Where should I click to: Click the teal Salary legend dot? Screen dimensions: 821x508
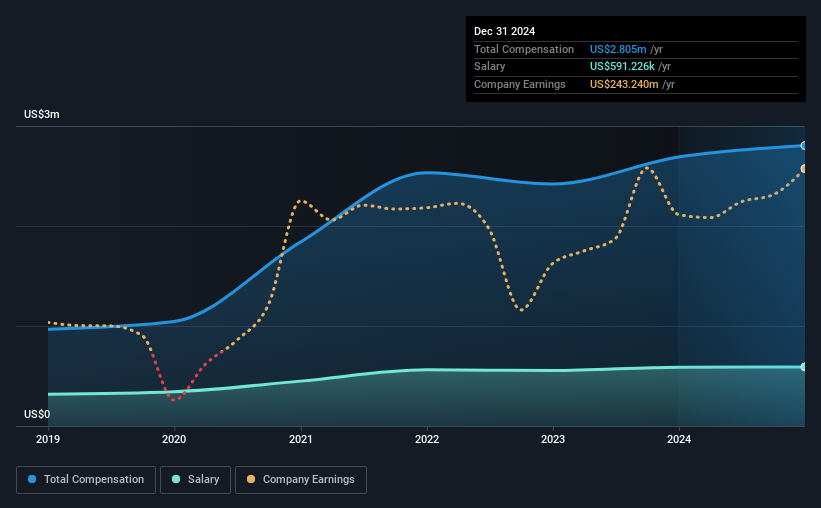coord(176,479)
